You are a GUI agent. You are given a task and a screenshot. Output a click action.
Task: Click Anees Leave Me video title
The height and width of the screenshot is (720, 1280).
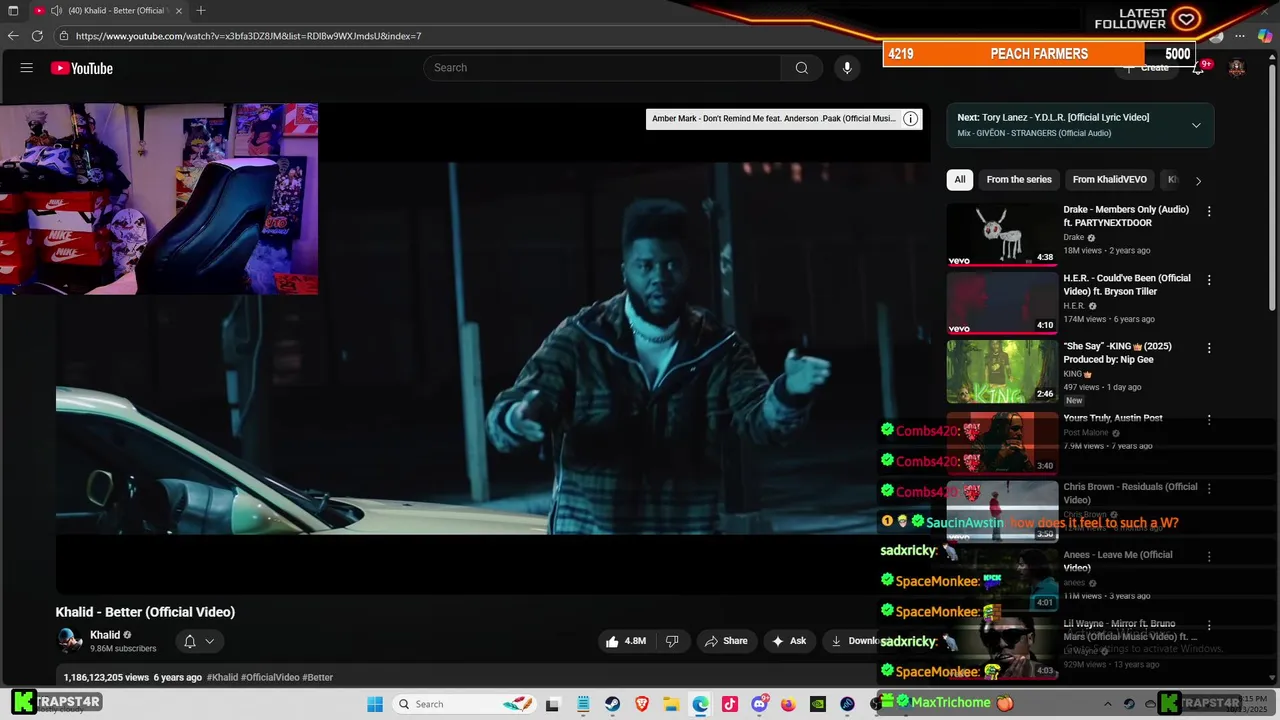tap(1118, 561)
